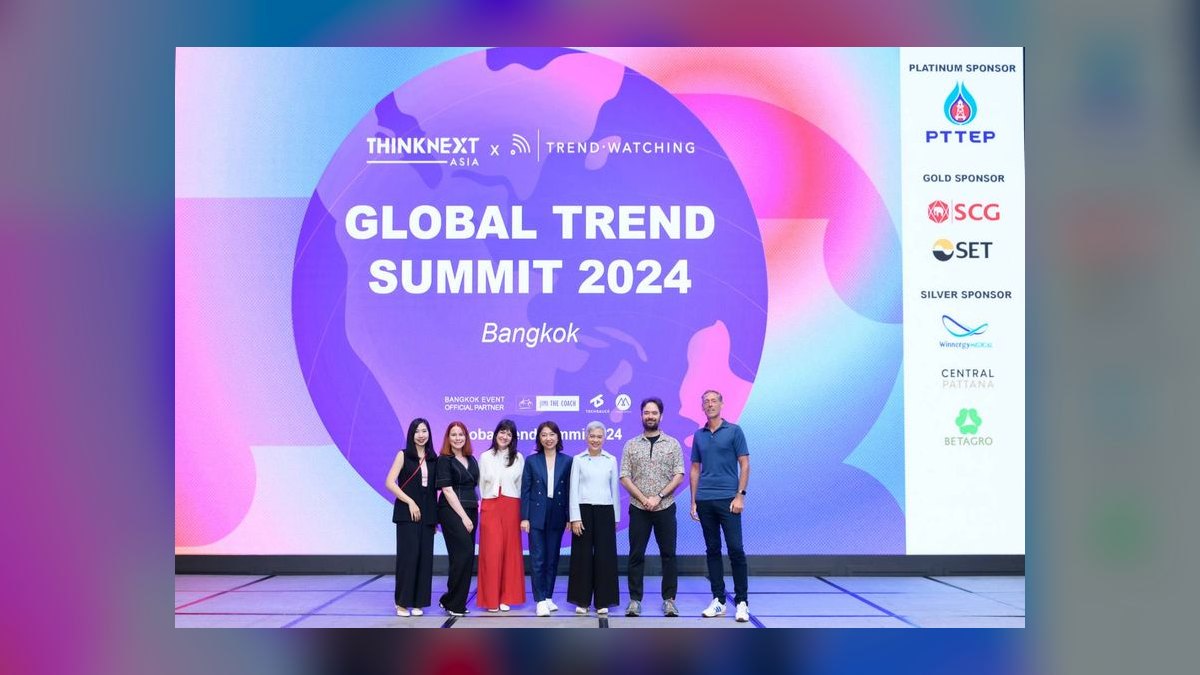1200x675 pixels.
Task: Click the Techsauce partner logo
Action: 596,402
